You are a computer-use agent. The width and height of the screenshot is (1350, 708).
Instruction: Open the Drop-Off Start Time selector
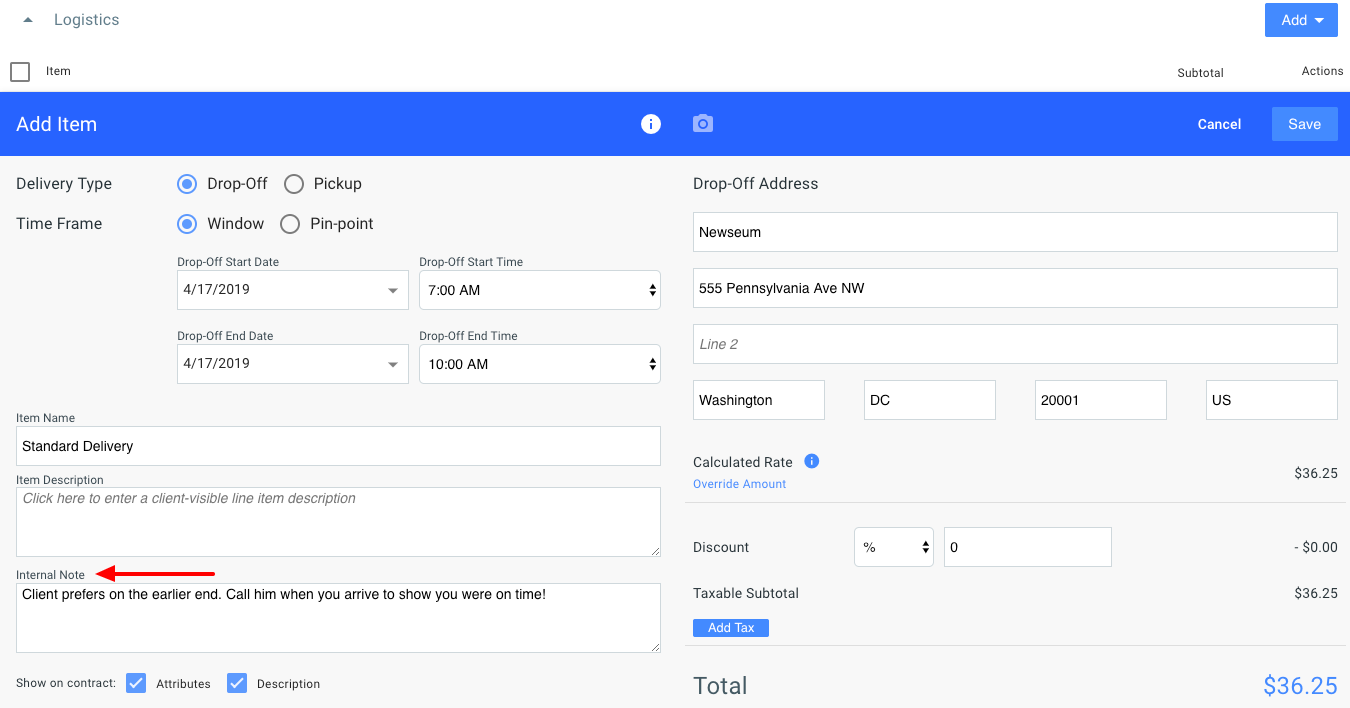pyautogui.click(x=540, y=290)
